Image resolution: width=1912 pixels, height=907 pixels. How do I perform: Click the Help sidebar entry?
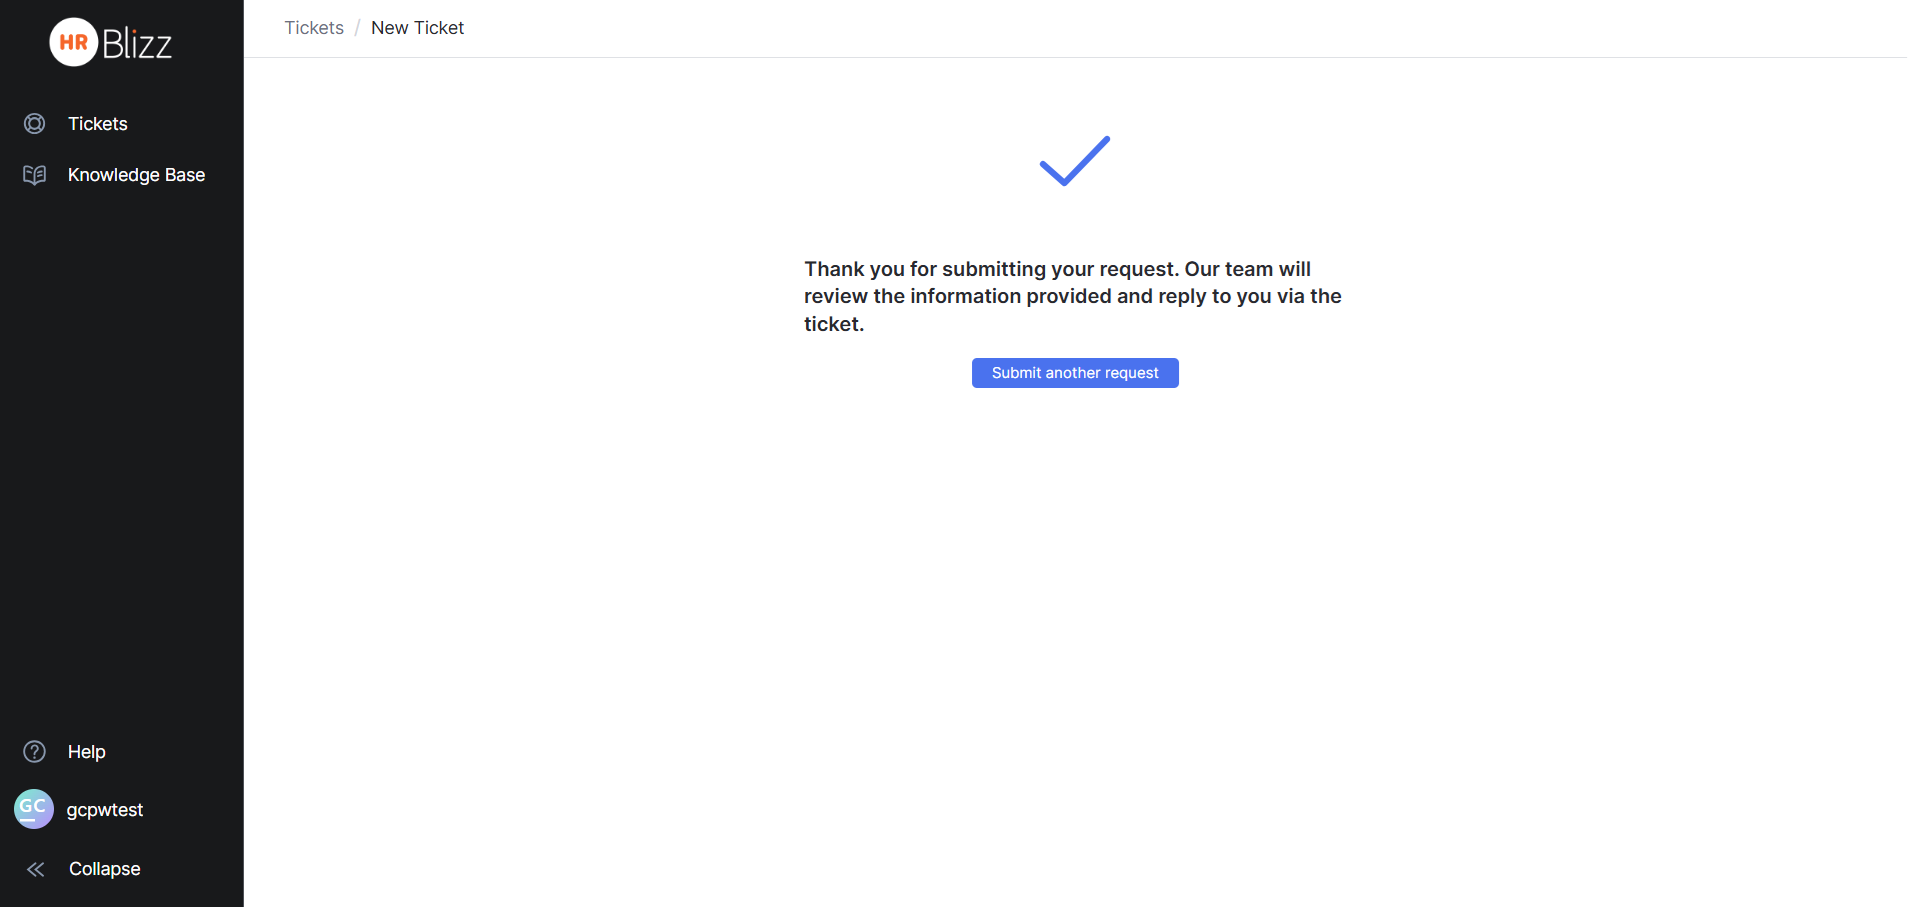pyautogui.click(x=86, y=751)
